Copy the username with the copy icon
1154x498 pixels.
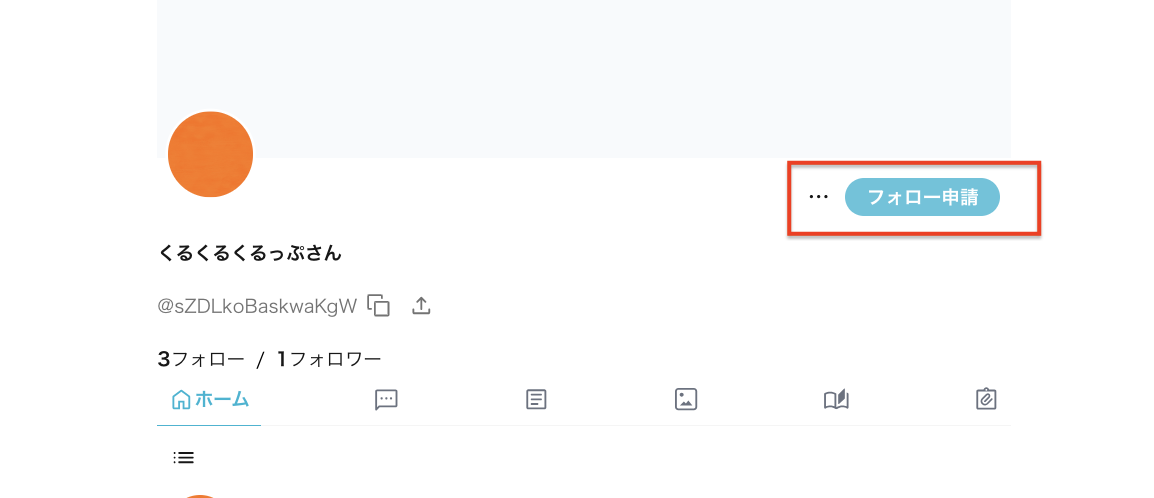(379, 305)
